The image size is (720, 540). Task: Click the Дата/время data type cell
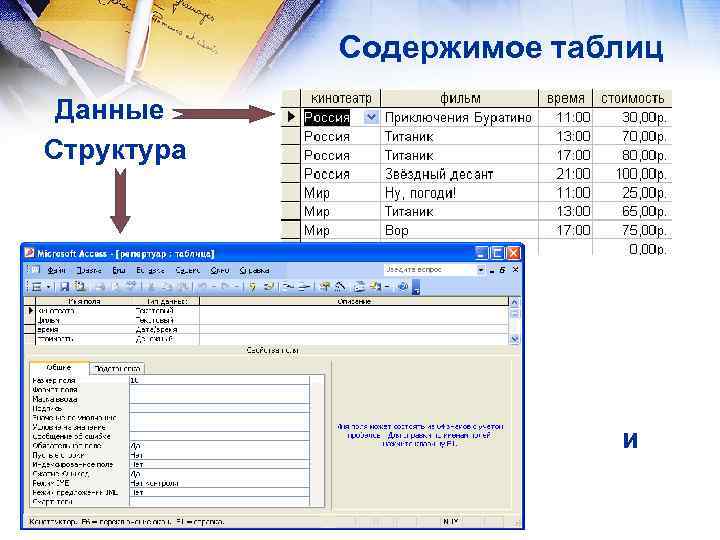coord(166,330)
